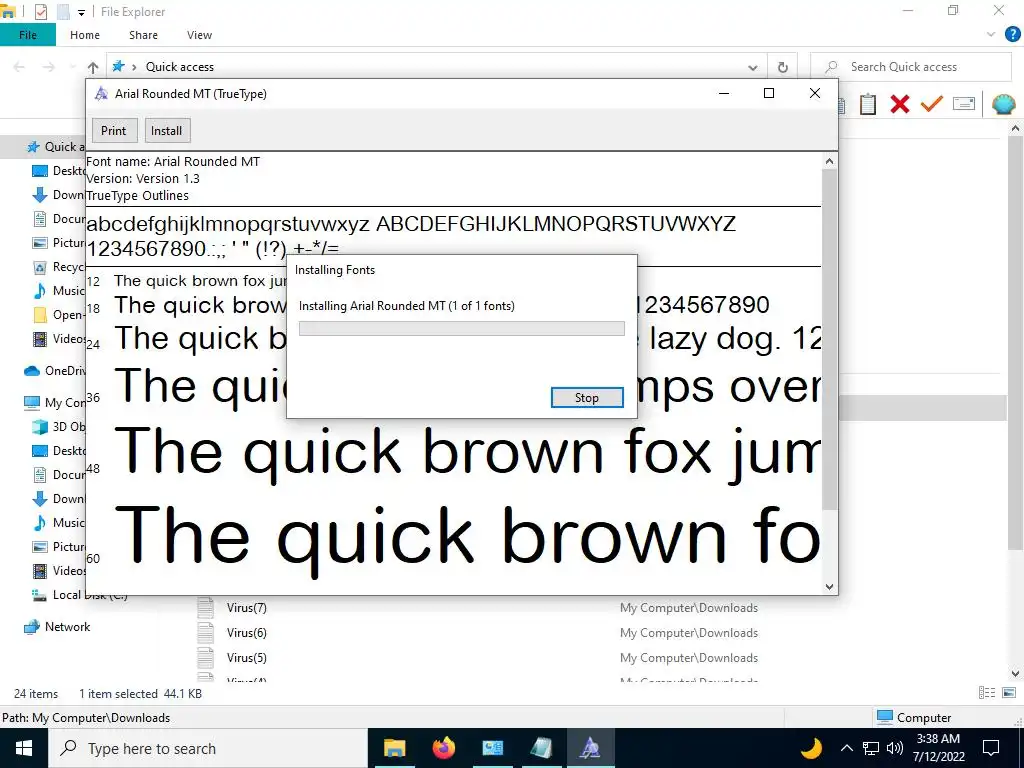The image size is (1024, 768).
Task: Go up one folder level
Action: (x=93, y=67)
